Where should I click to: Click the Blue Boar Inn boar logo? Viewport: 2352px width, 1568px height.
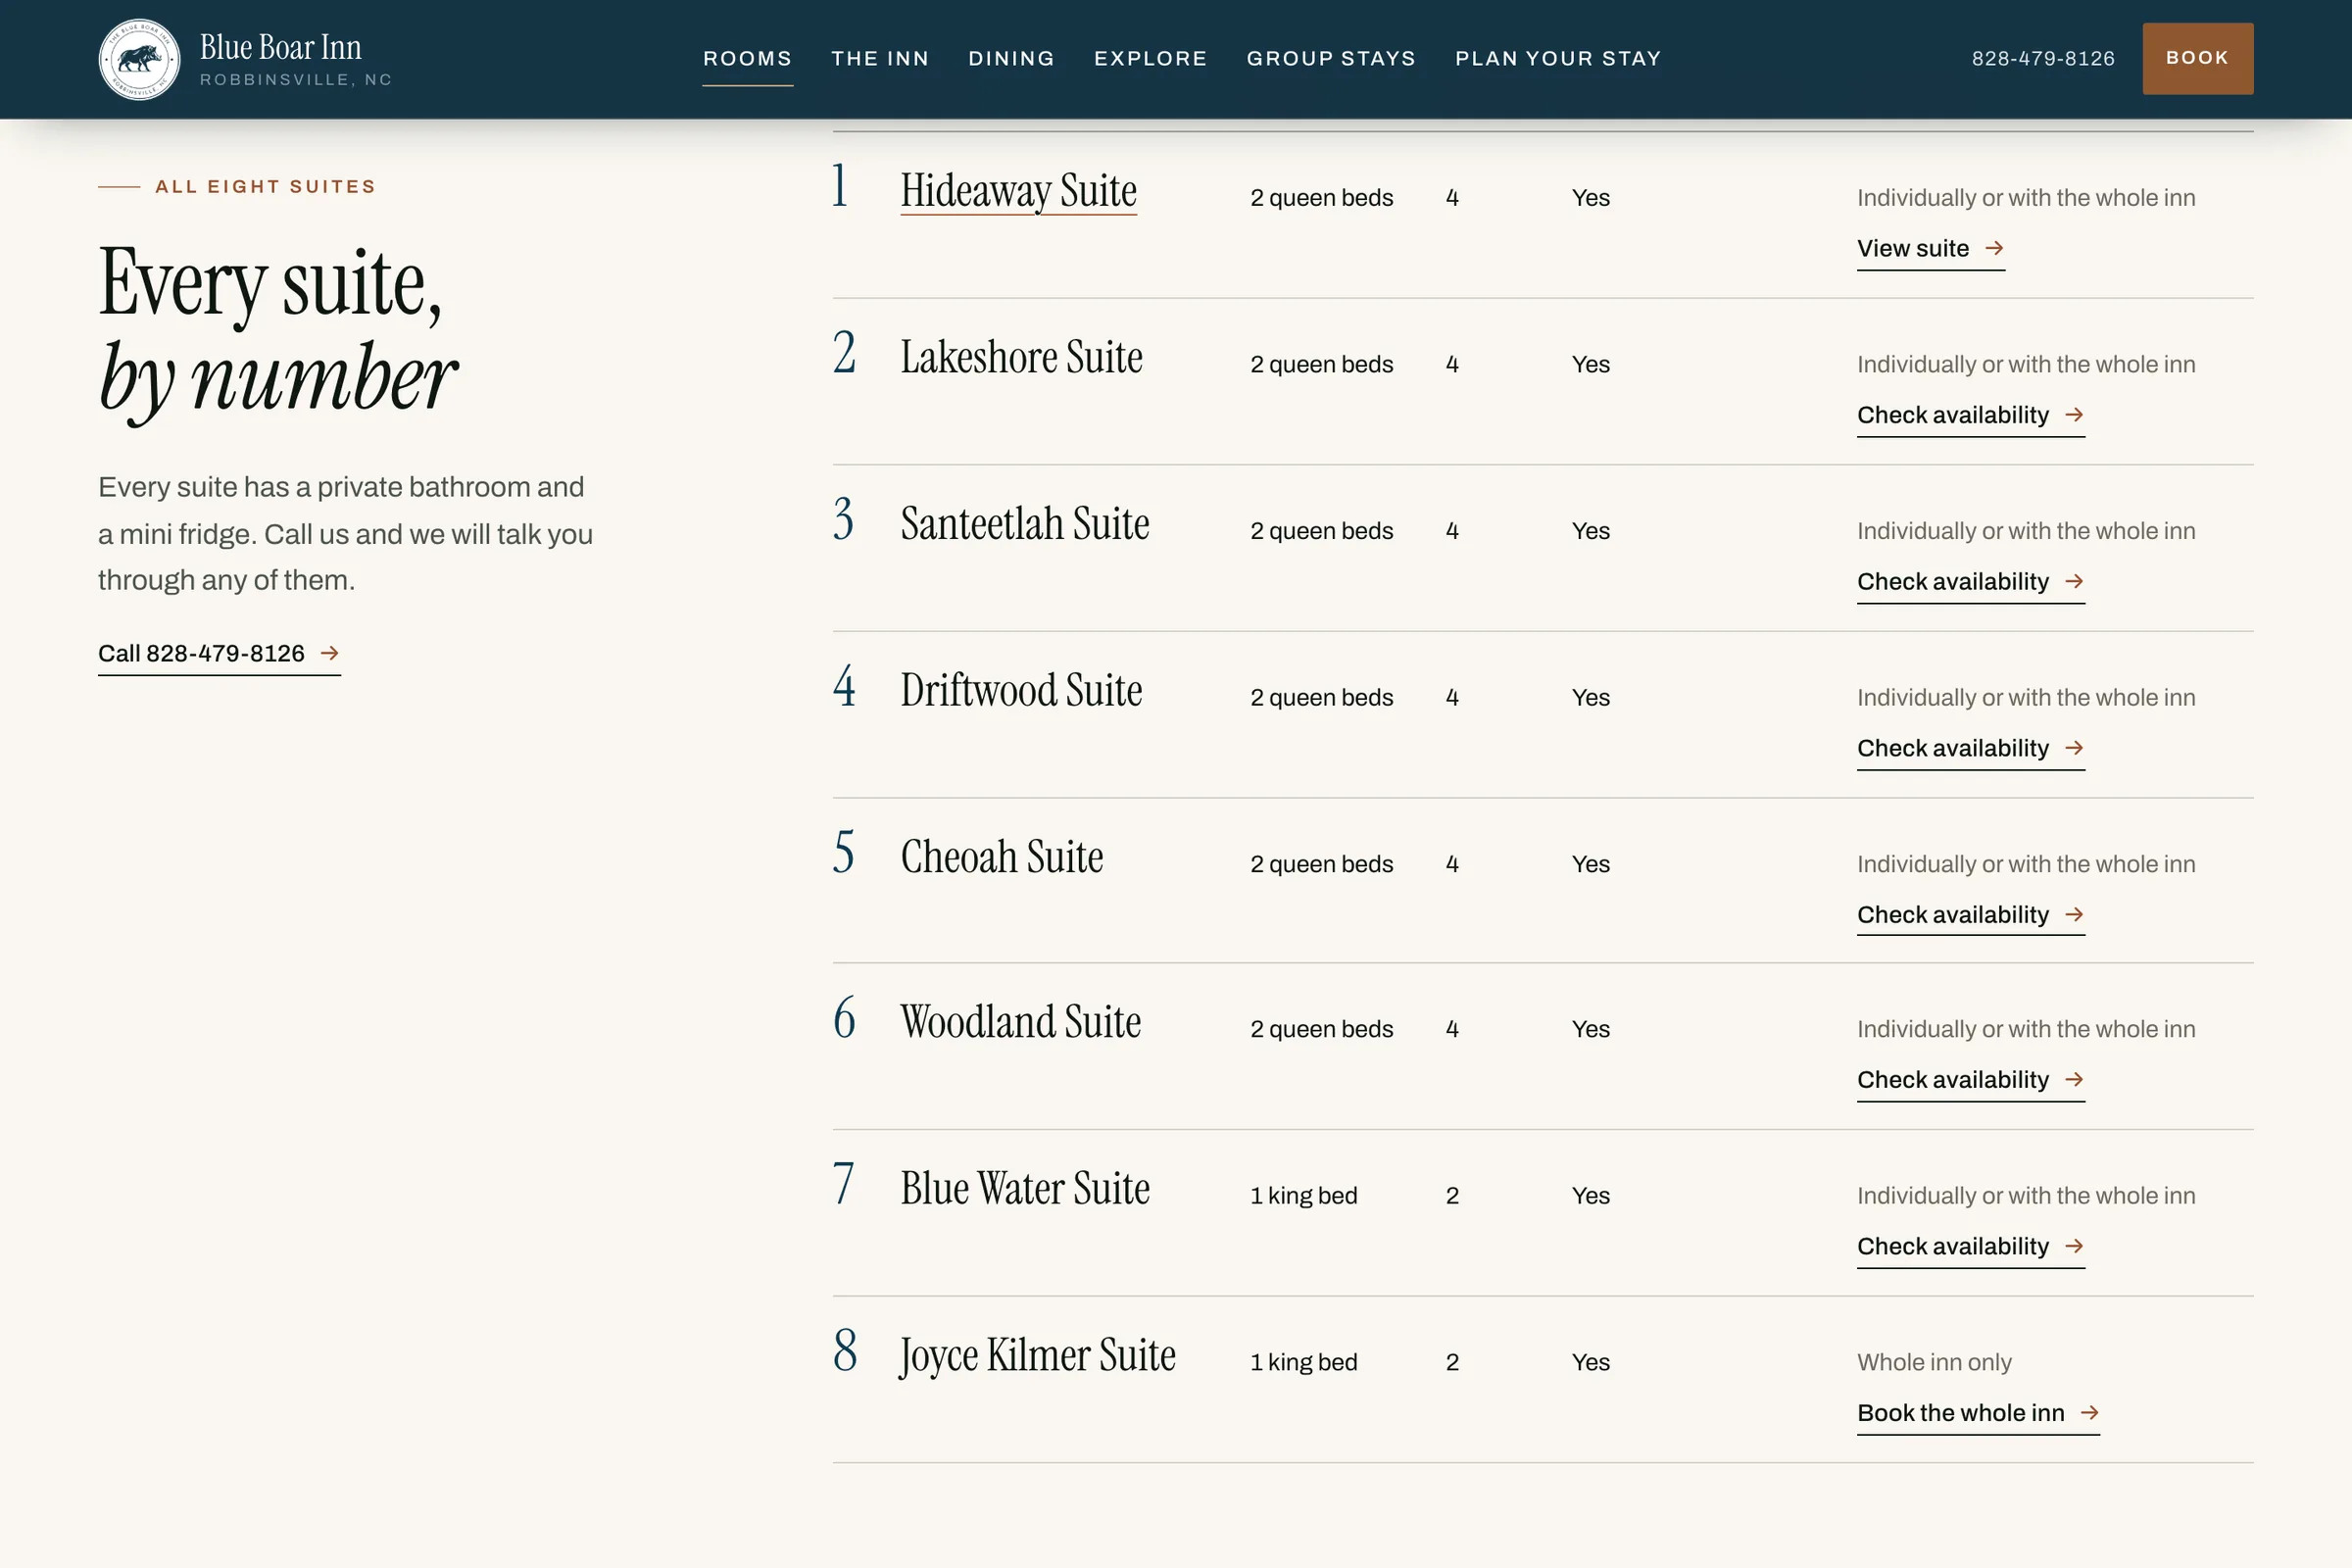tap(139, 59)
